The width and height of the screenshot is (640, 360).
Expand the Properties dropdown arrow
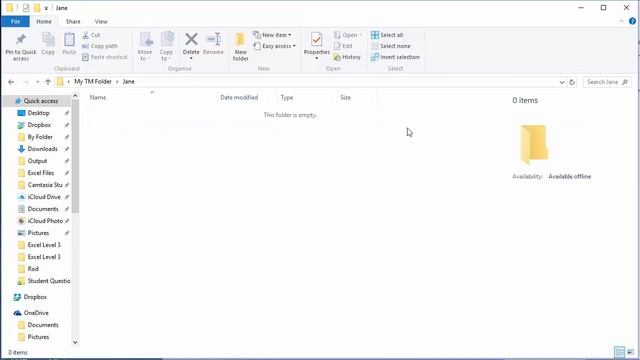tap(316, 58)
